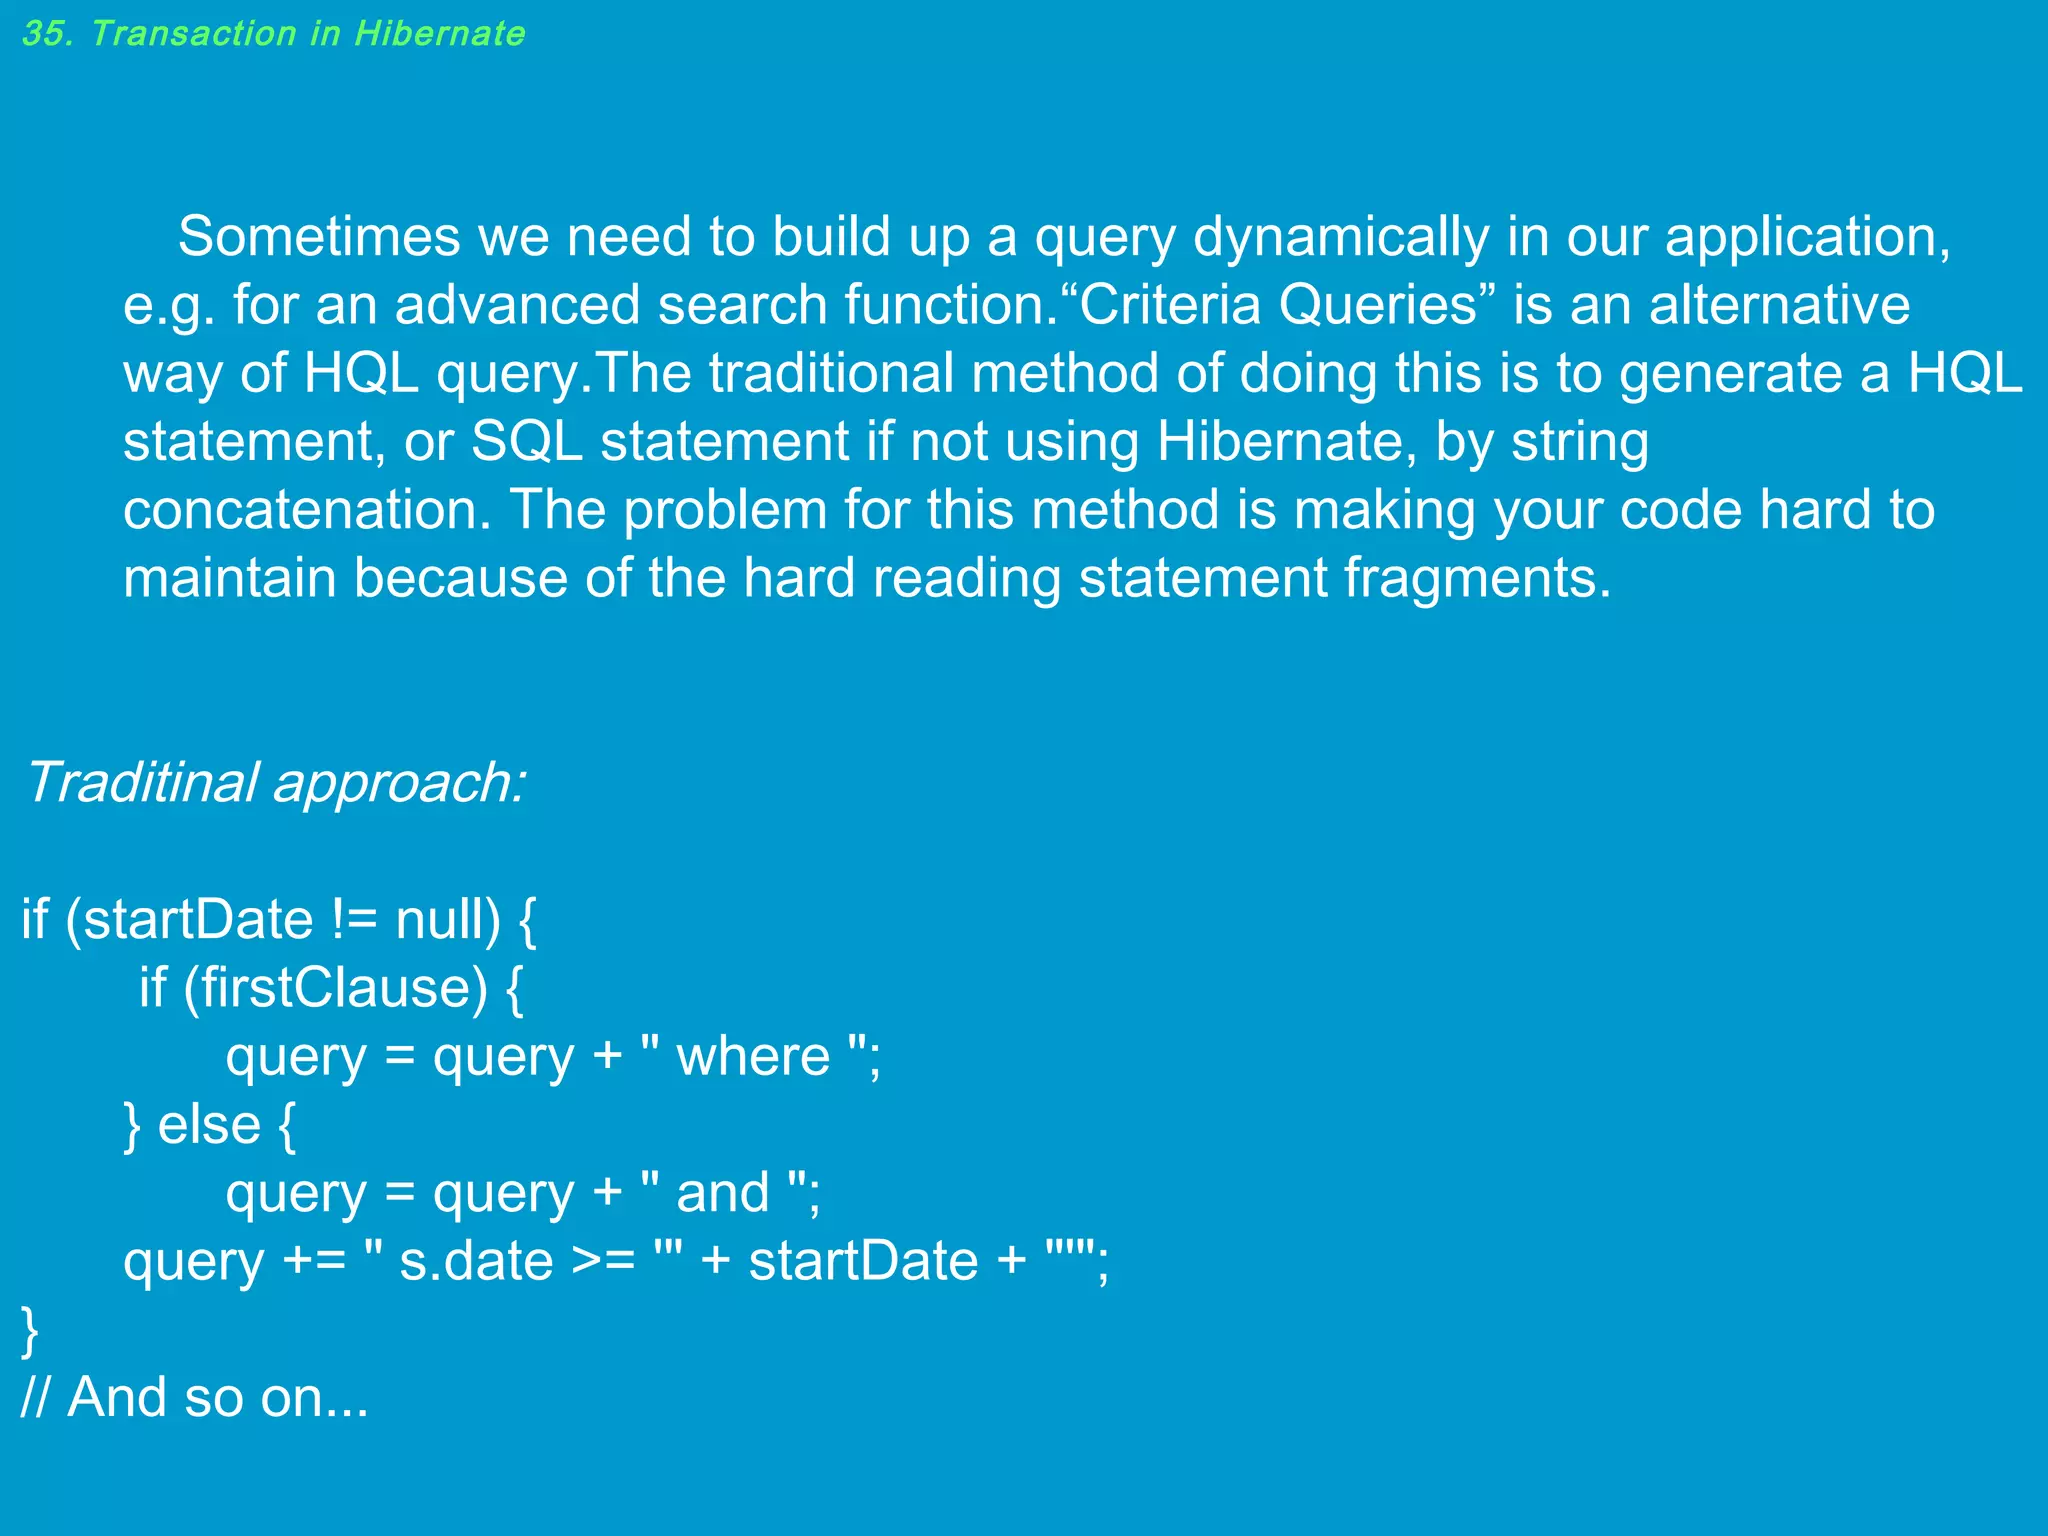
Task: Click the line "if (firstClause) {"
Action: click(x=331, y=988)
